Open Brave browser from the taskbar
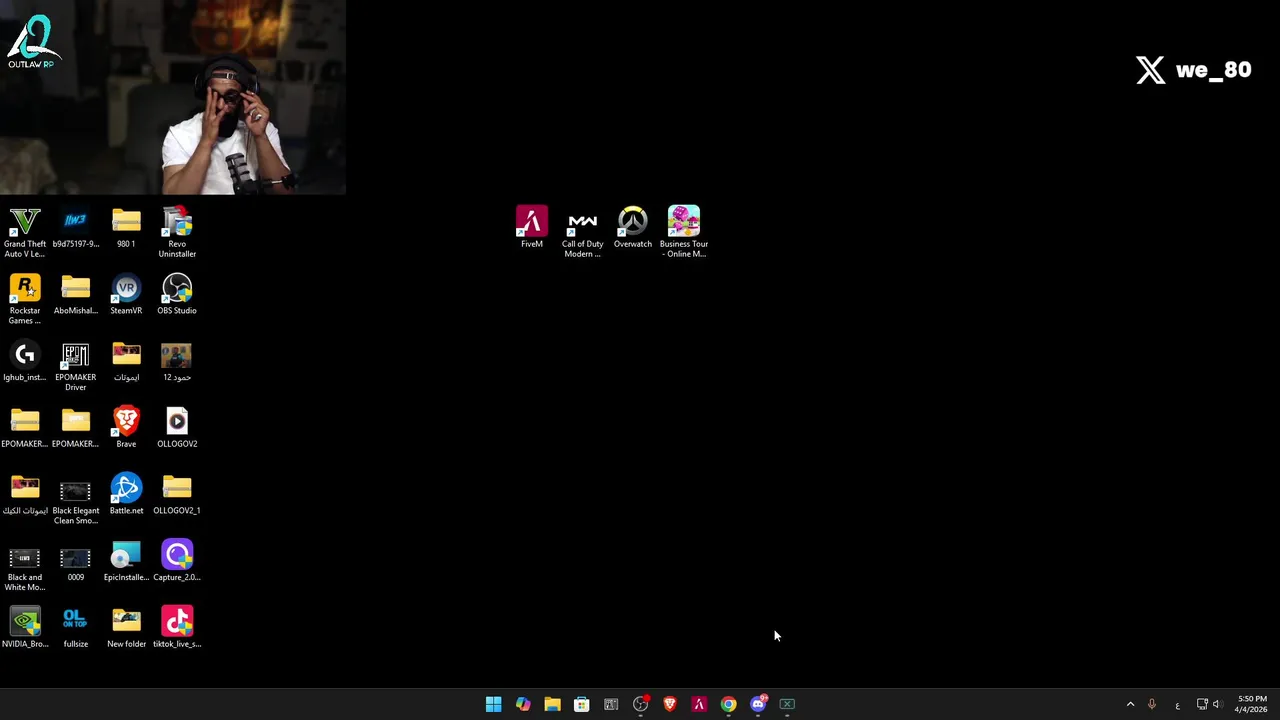 [670, 704]
